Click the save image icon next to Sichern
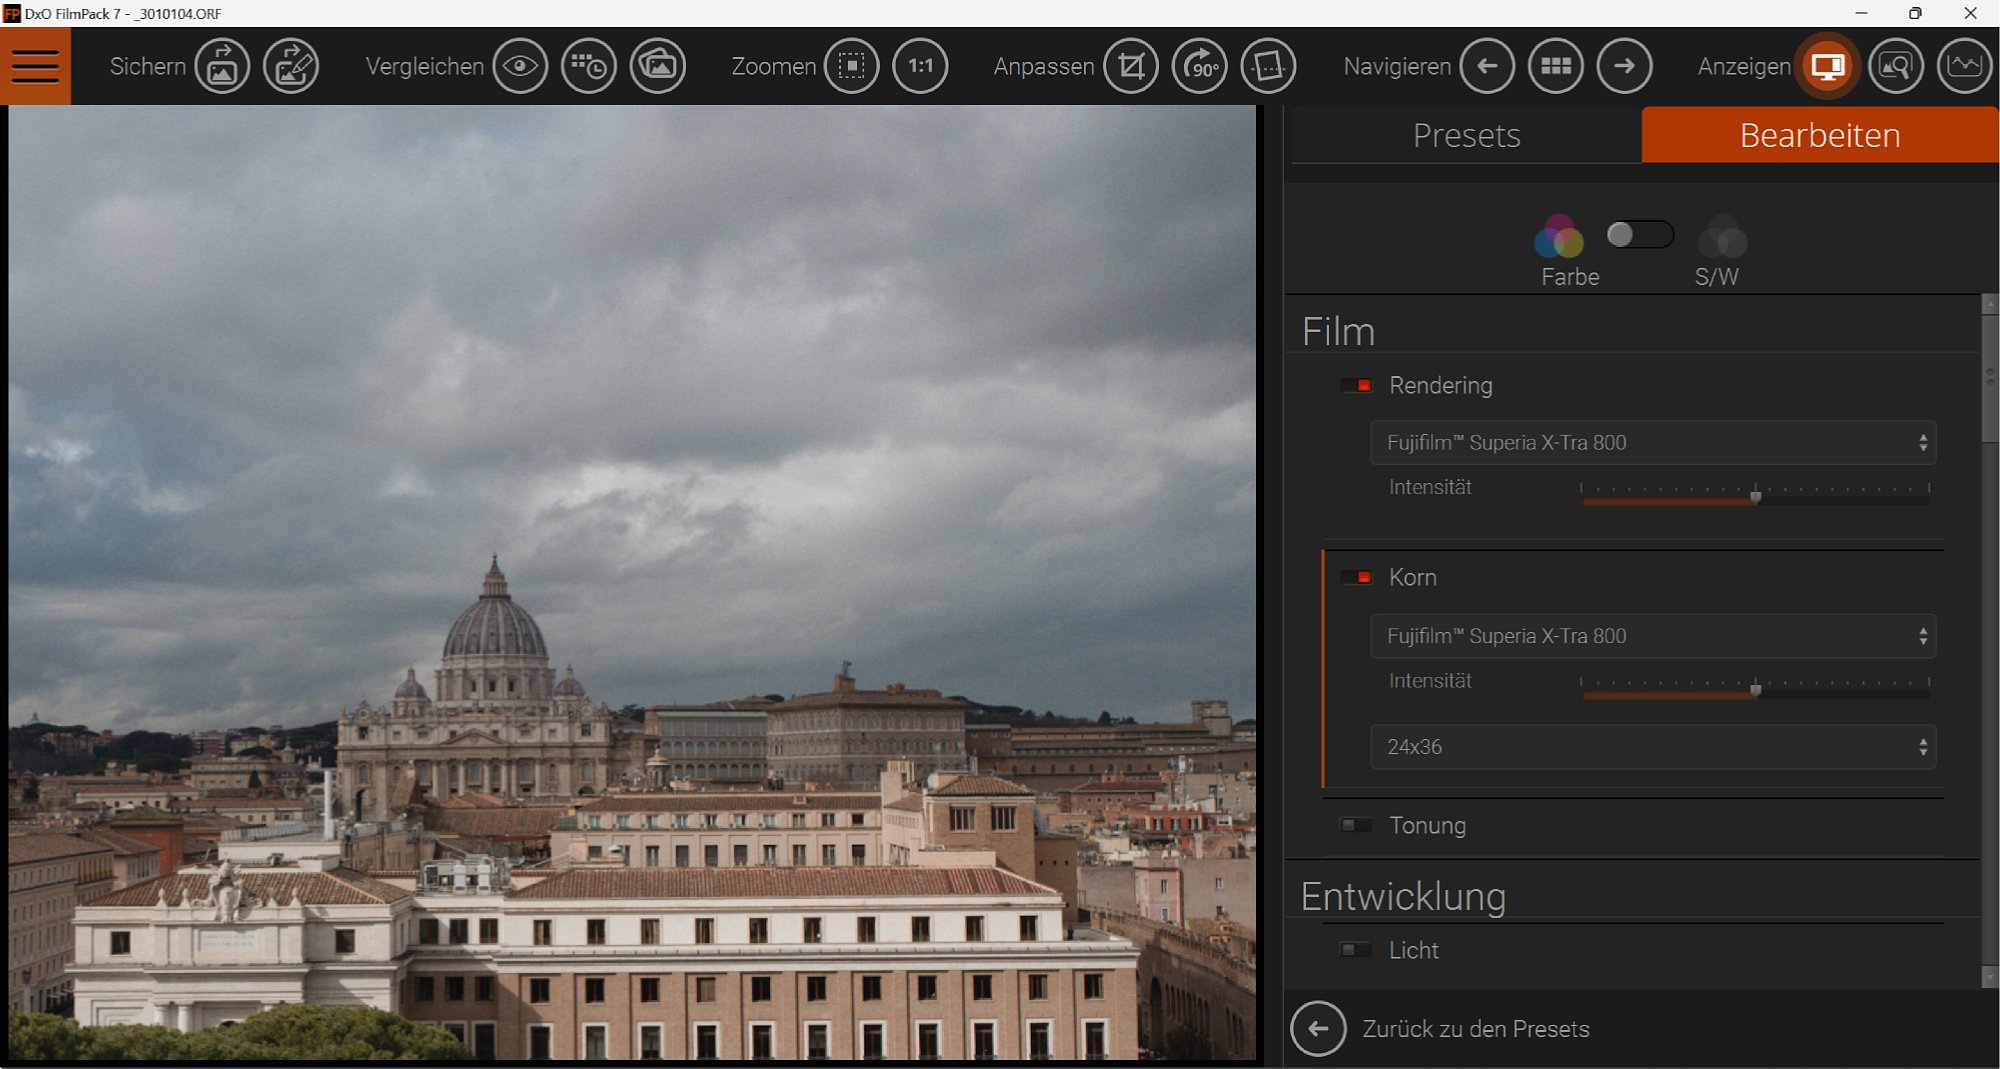The width and height of the screenshot is (2000, 1069). [221, 66]
